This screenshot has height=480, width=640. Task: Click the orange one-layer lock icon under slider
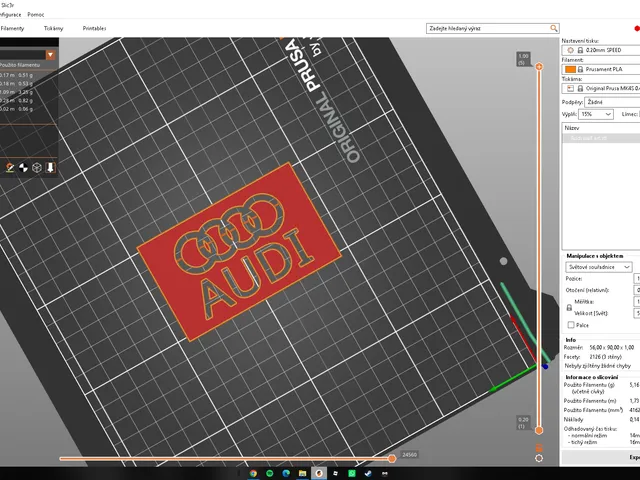point(539,448)
